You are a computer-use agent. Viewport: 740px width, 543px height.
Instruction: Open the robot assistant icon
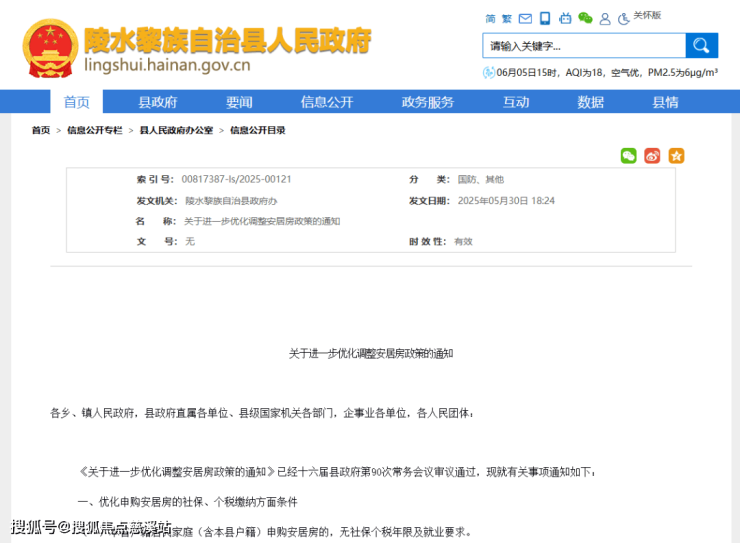[x=565, y=18]
